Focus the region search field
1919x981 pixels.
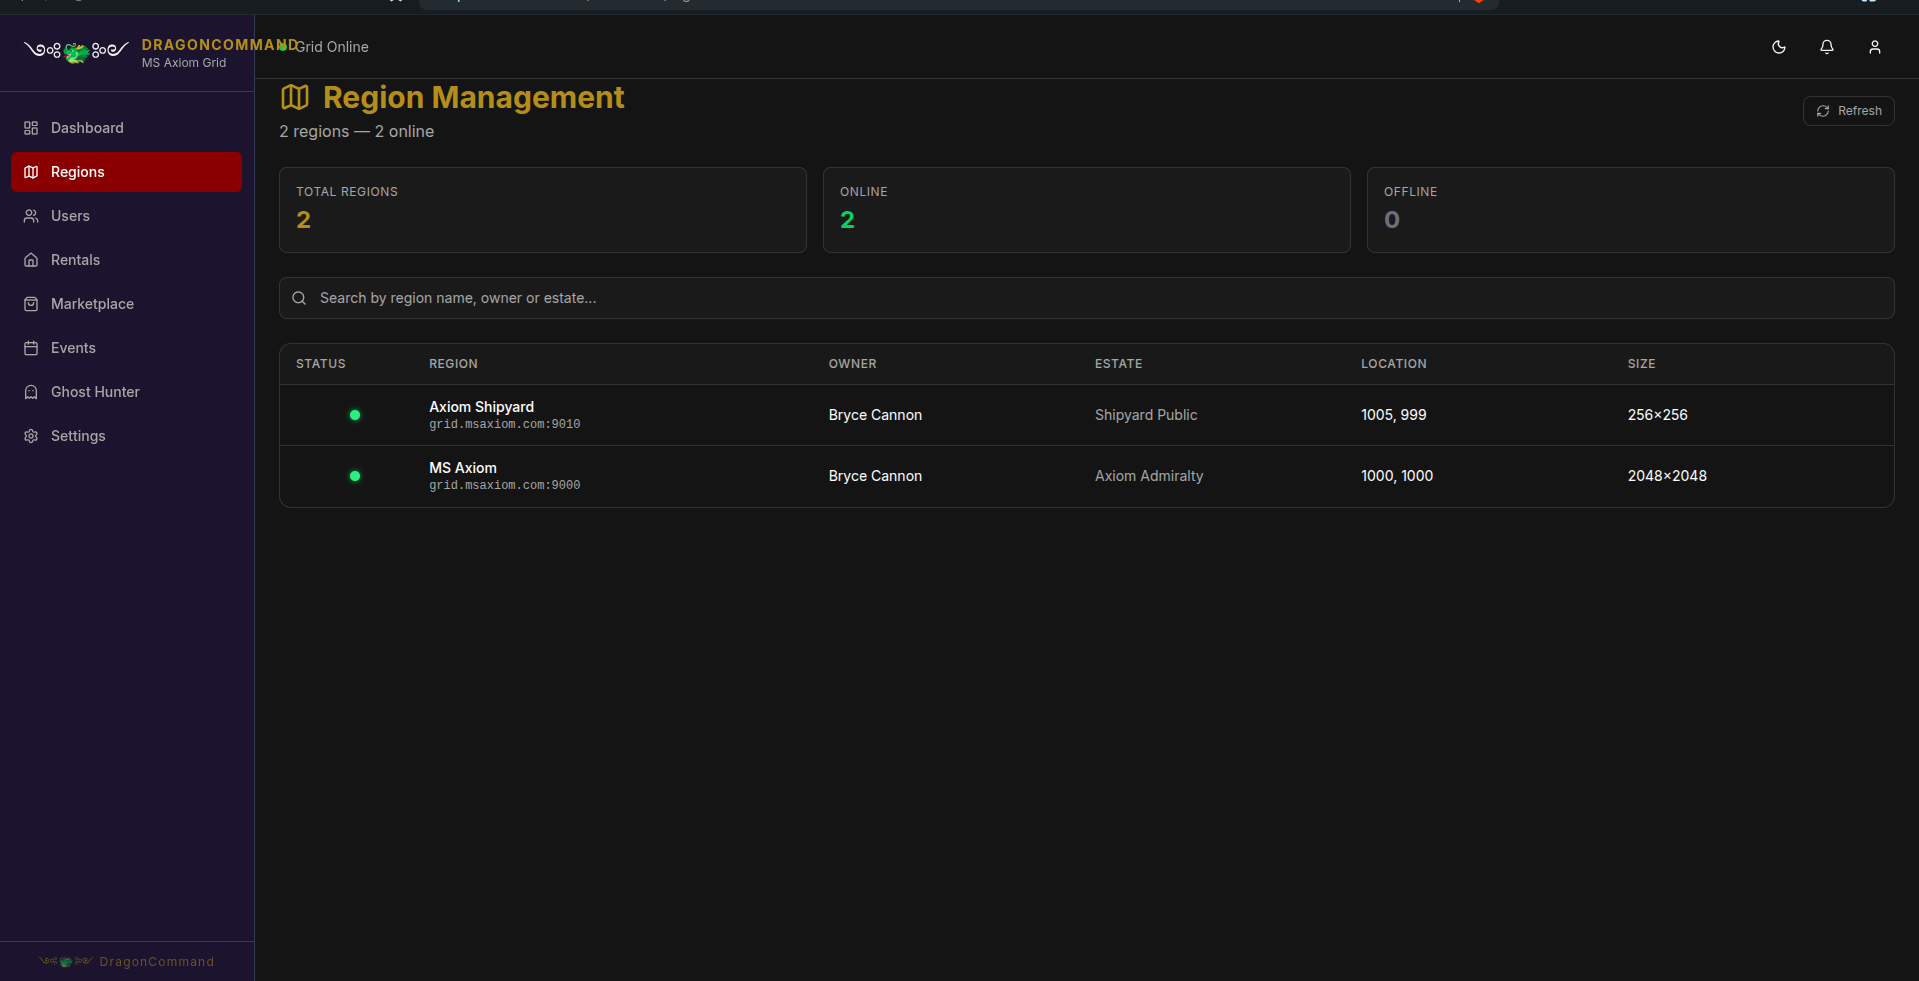(x=1086, y=298)
